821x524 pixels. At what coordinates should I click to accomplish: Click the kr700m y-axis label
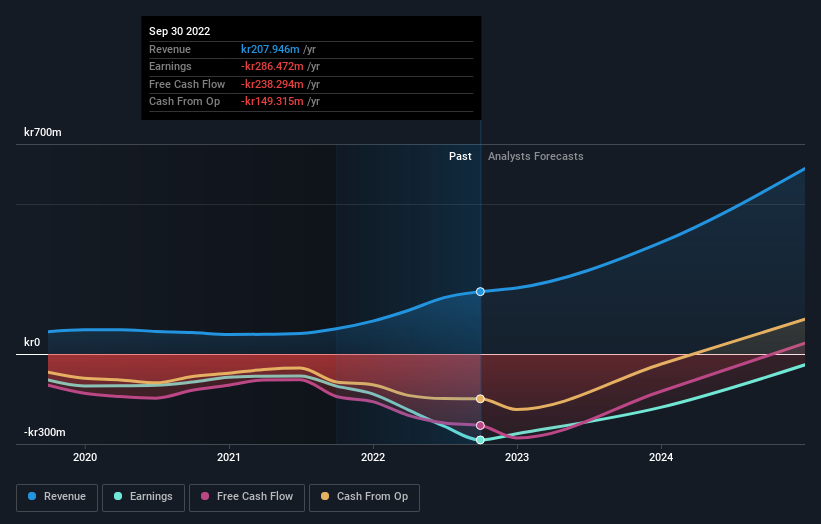[x=42, y=132]
